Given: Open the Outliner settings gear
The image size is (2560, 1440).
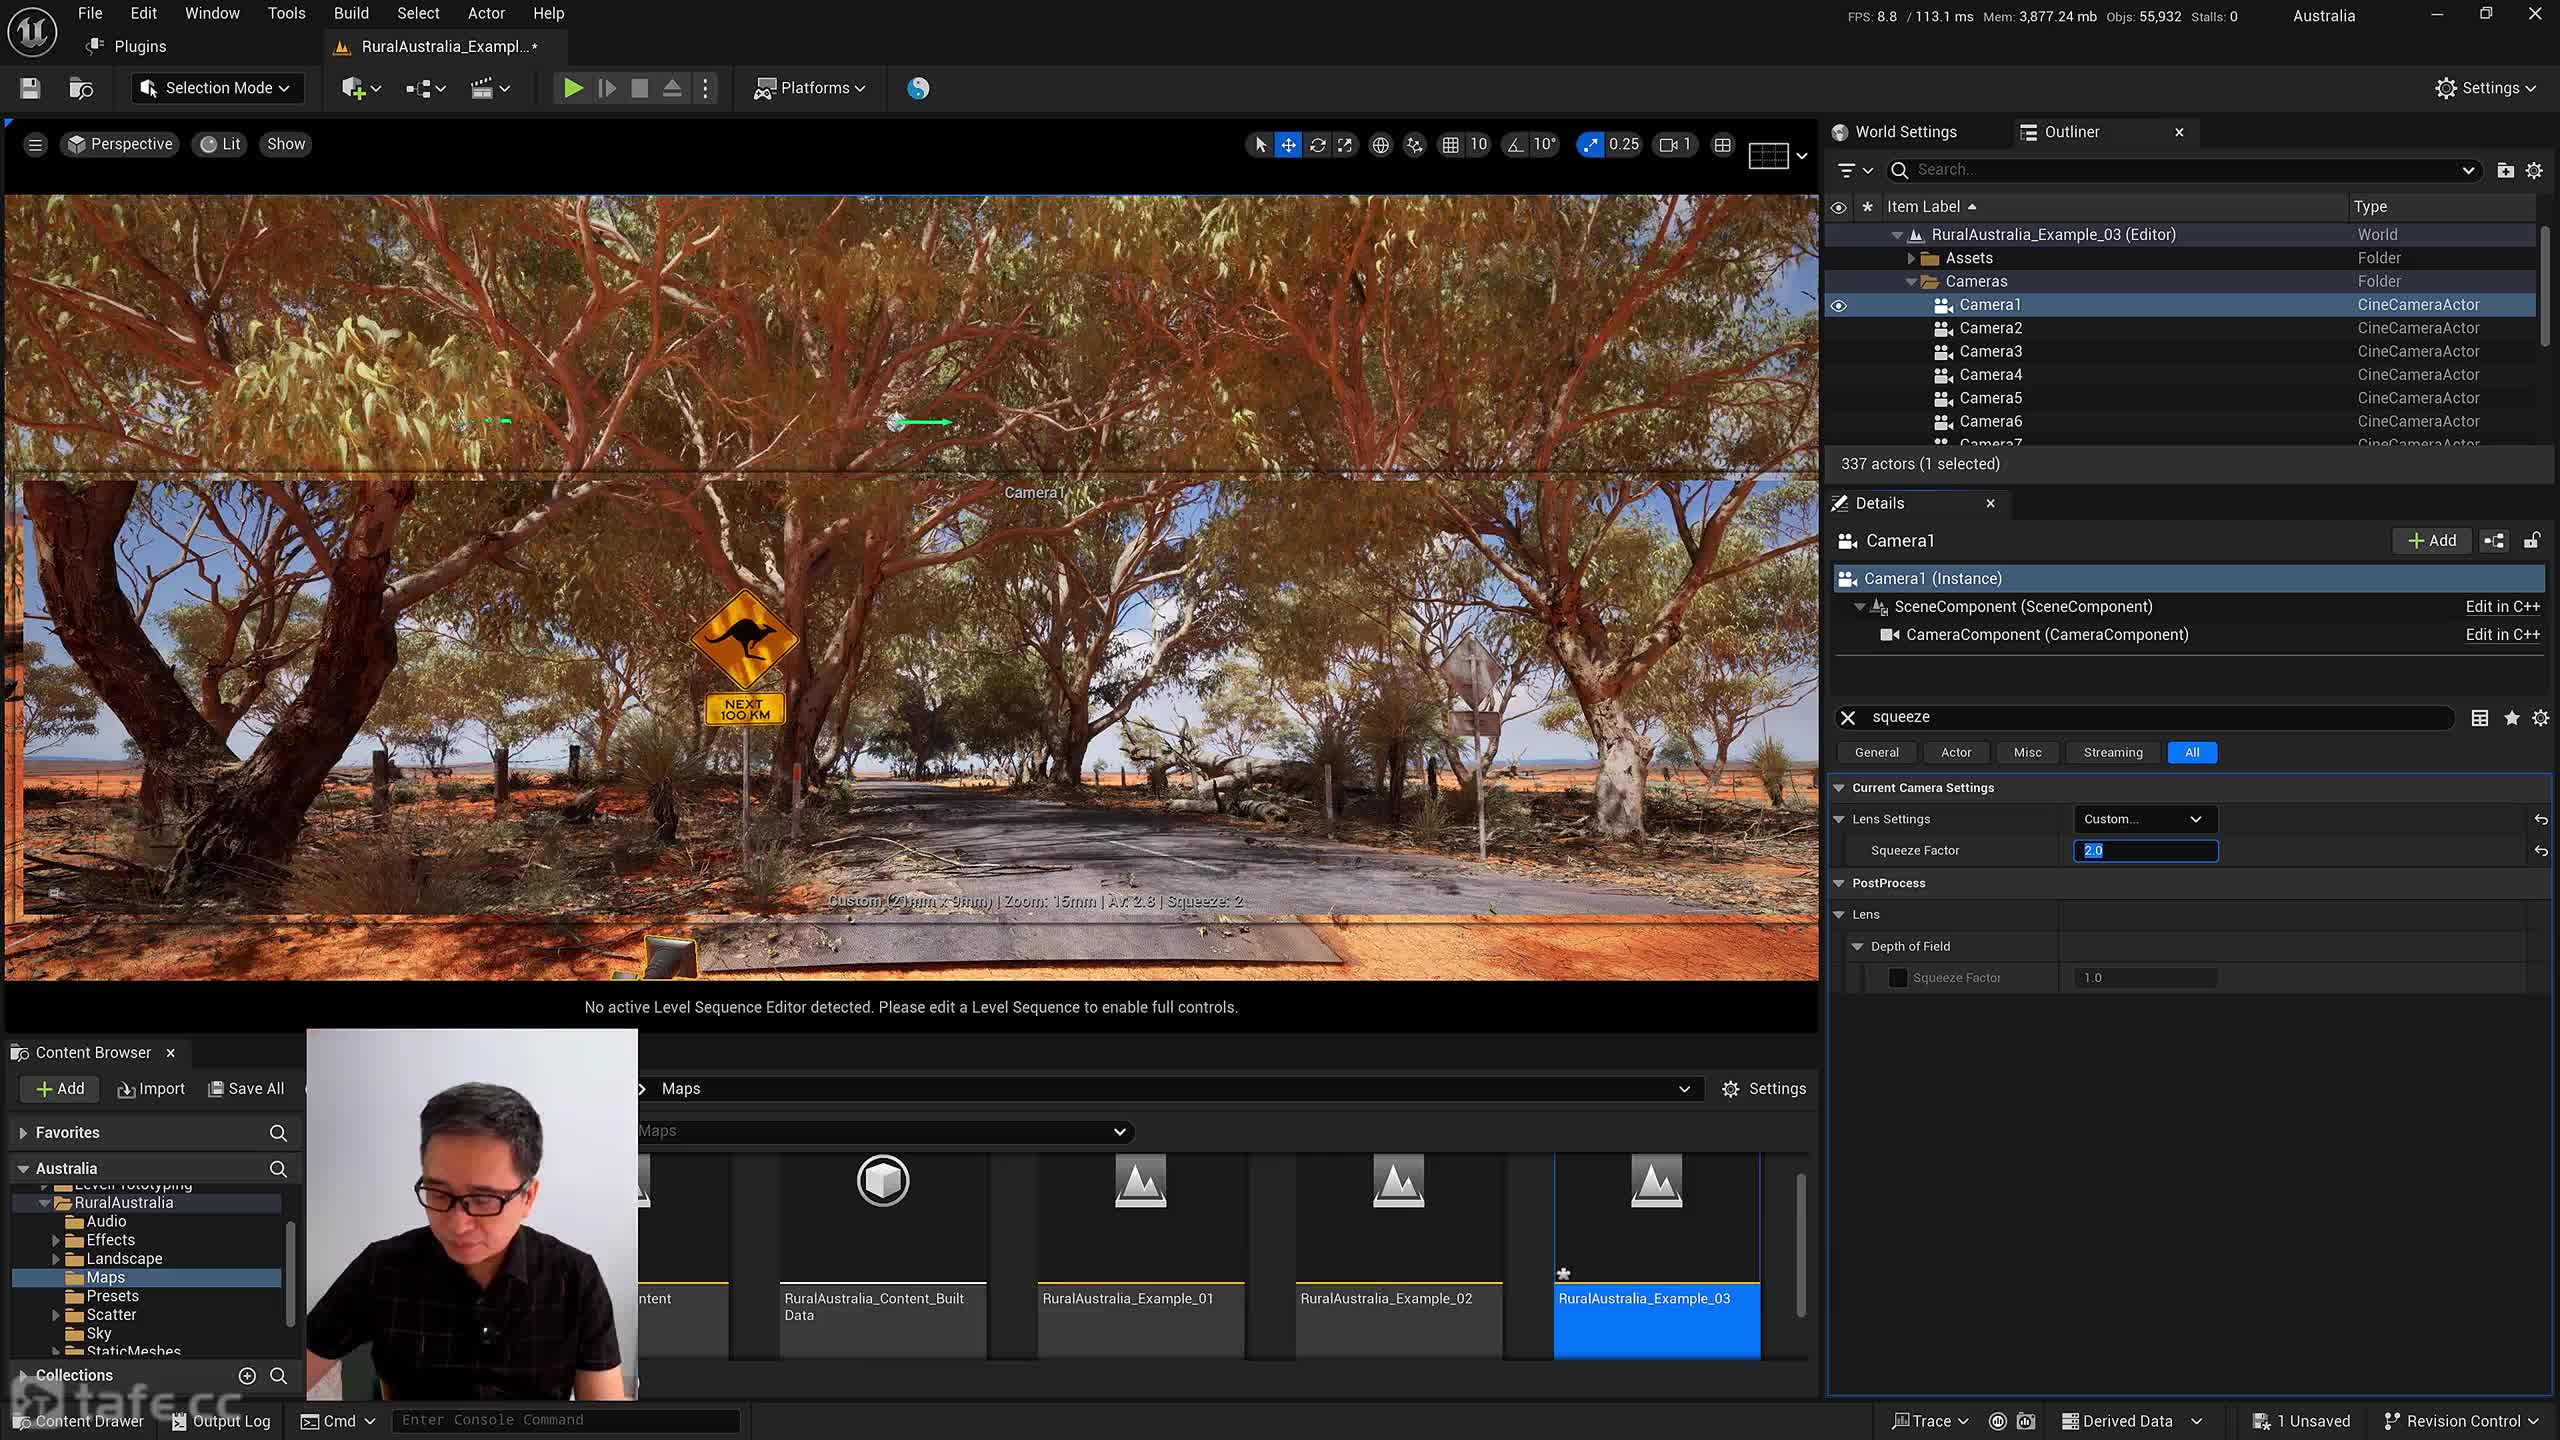Looking at the screenshot, I should pyautogui.click(x=2534, y=171).
